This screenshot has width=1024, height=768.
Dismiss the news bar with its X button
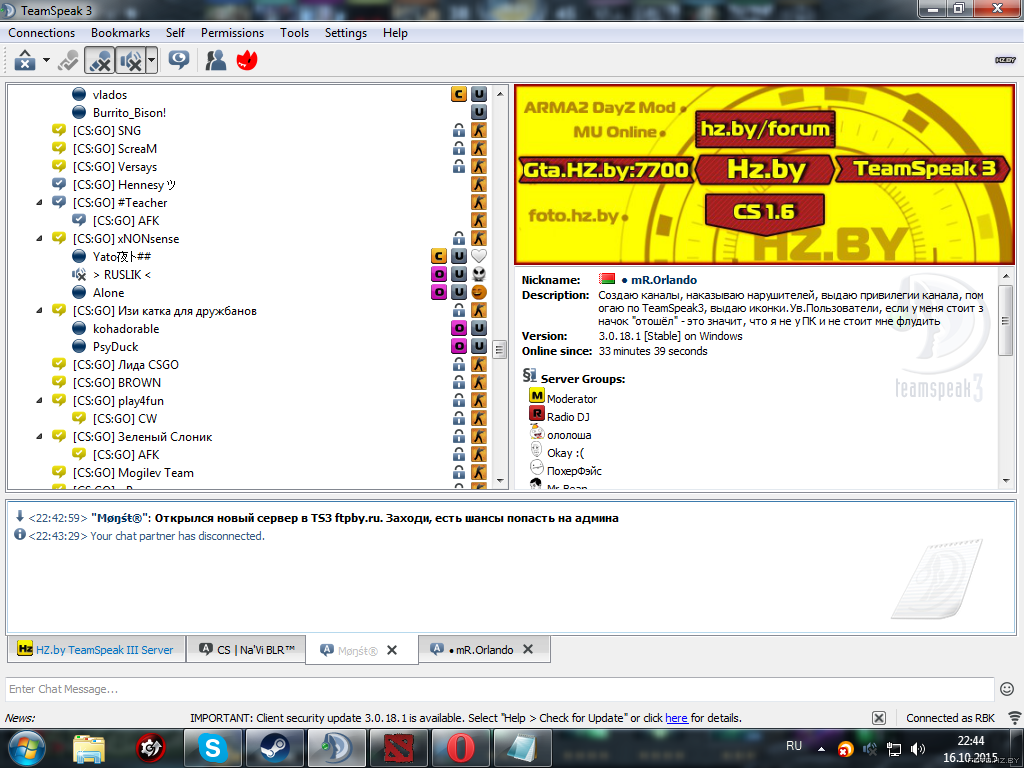(879, 718)
